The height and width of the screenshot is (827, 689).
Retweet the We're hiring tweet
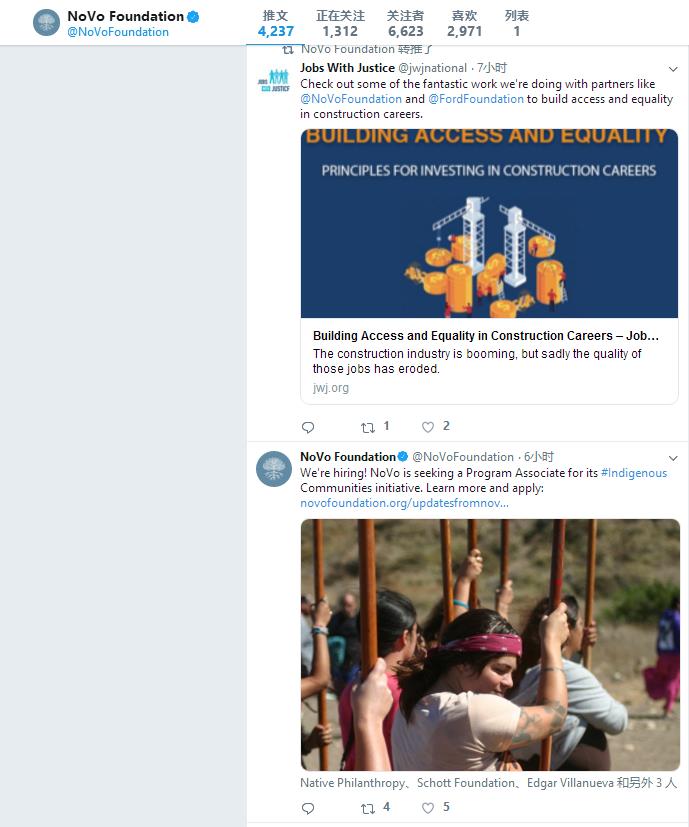368,808
